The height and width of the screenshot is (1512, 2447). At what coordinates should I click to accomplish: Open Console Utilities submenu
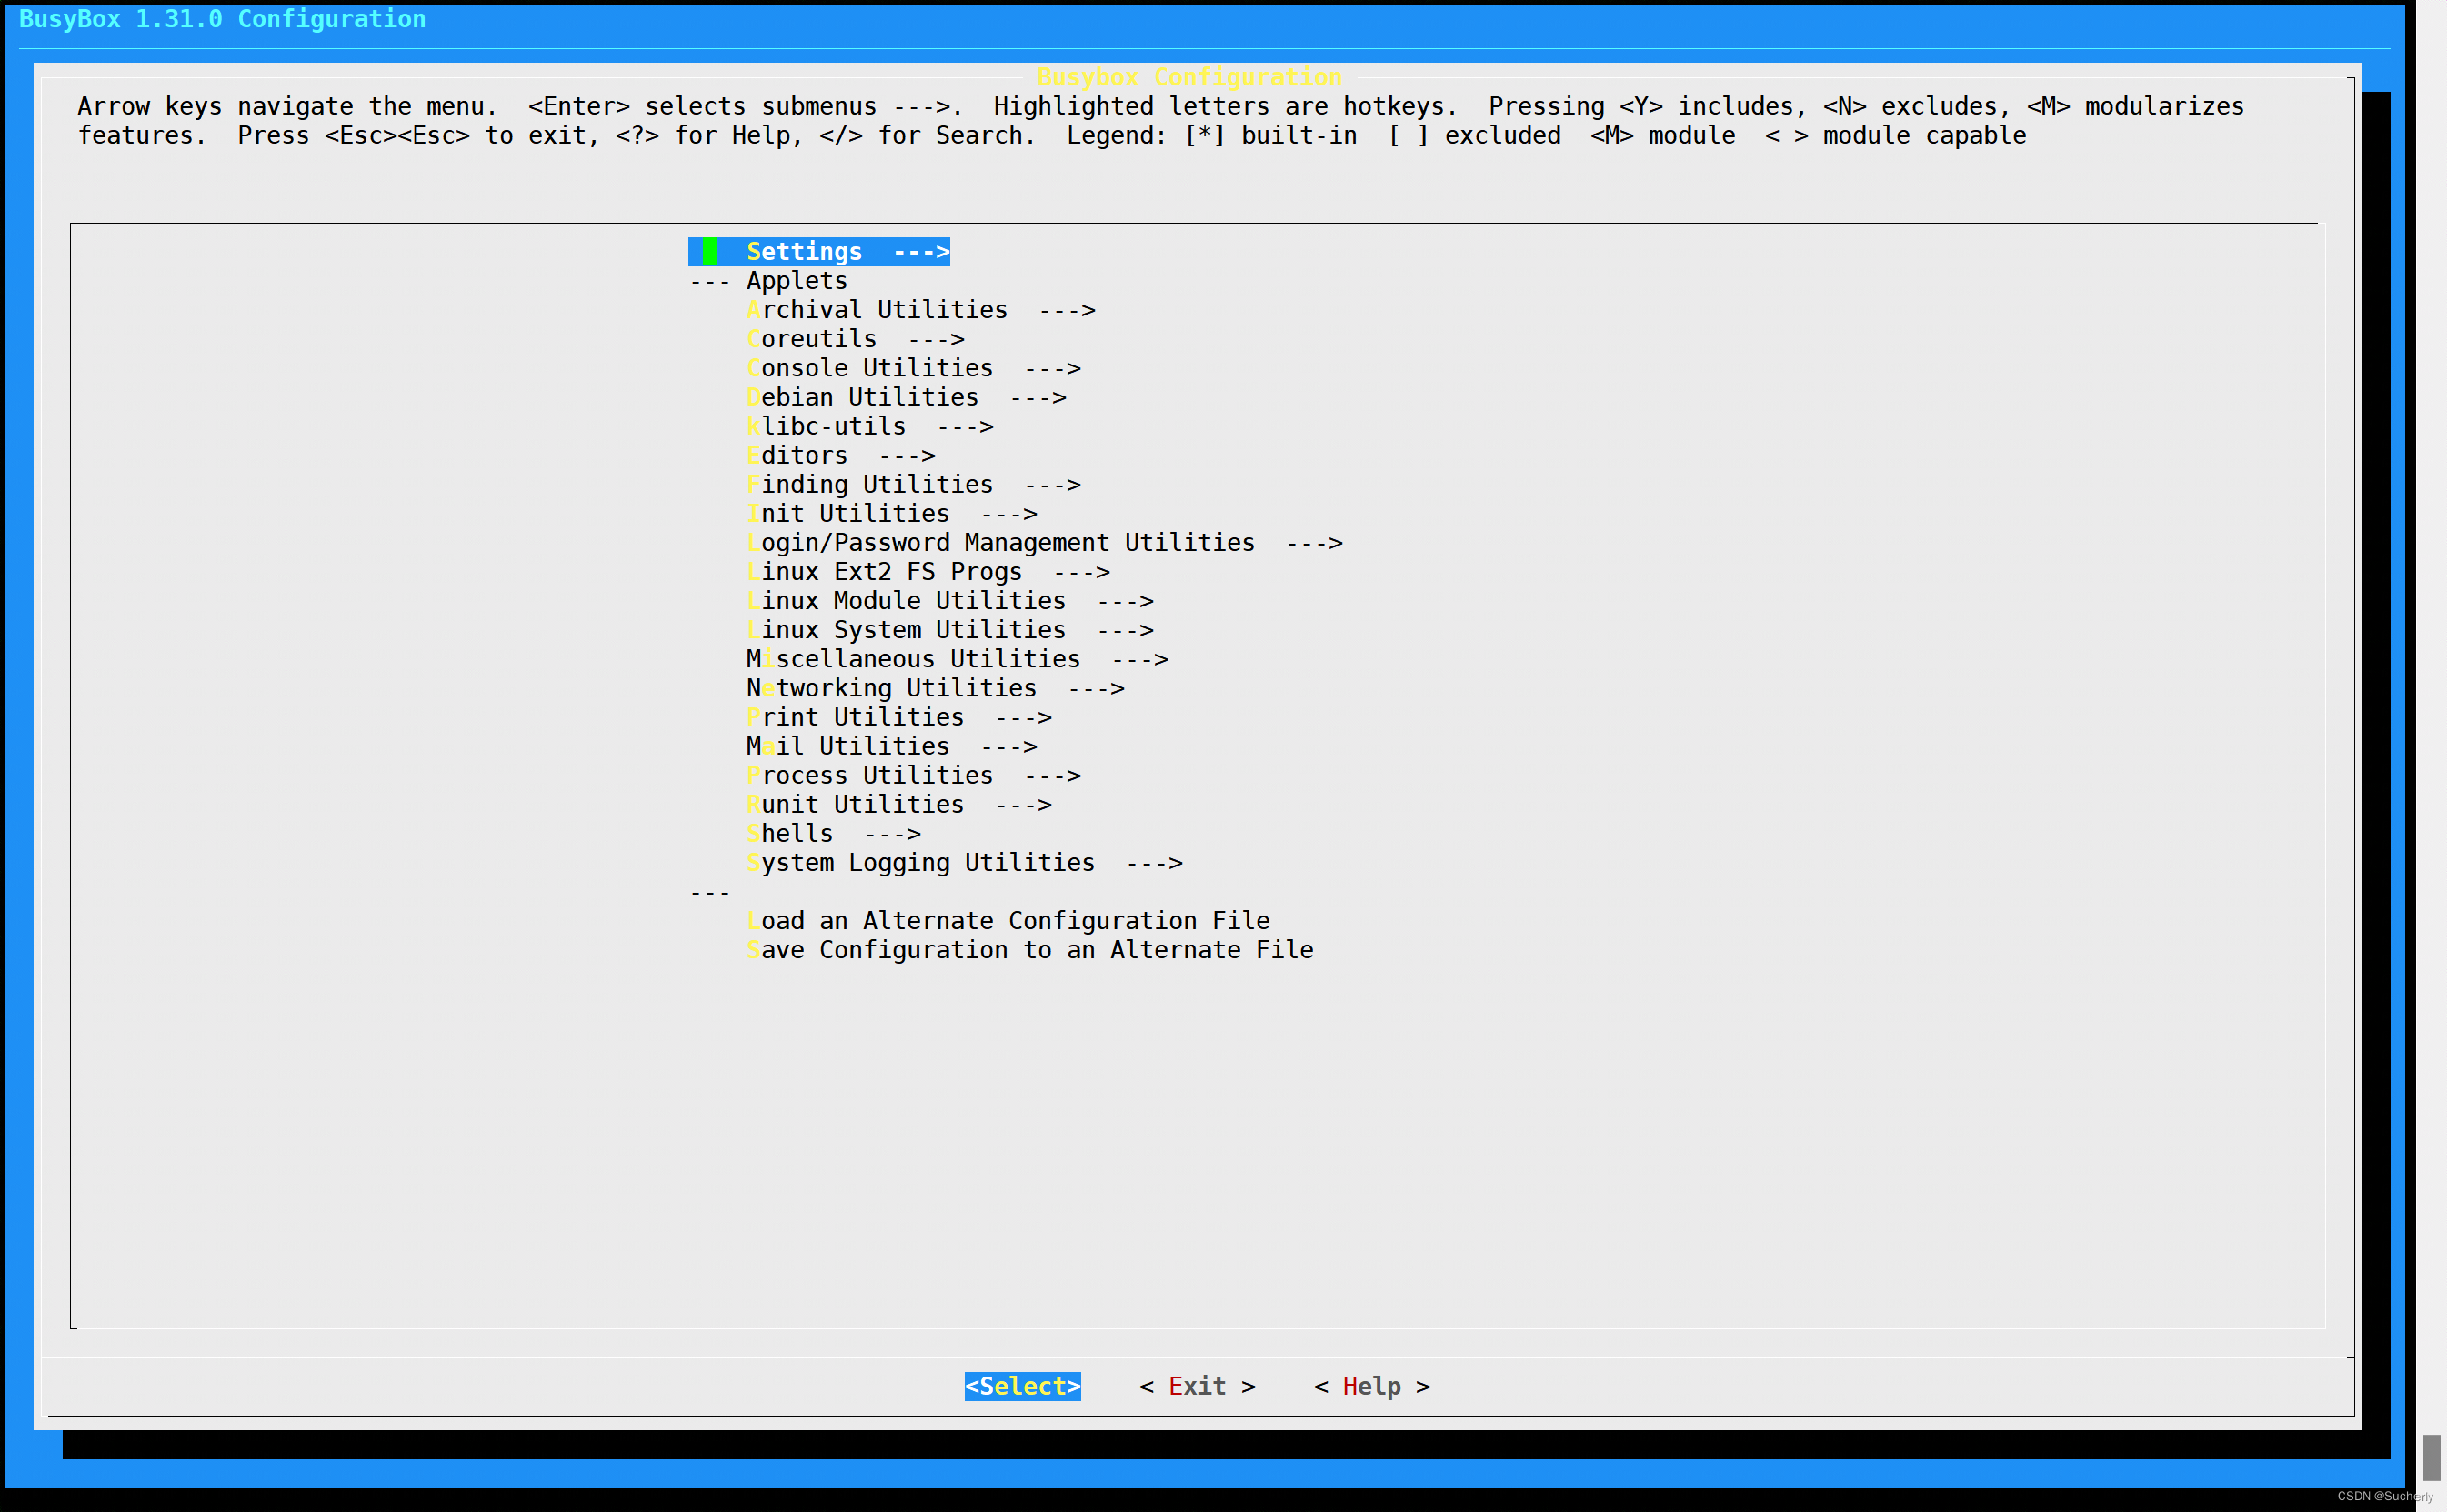click(x=913, y=368)
